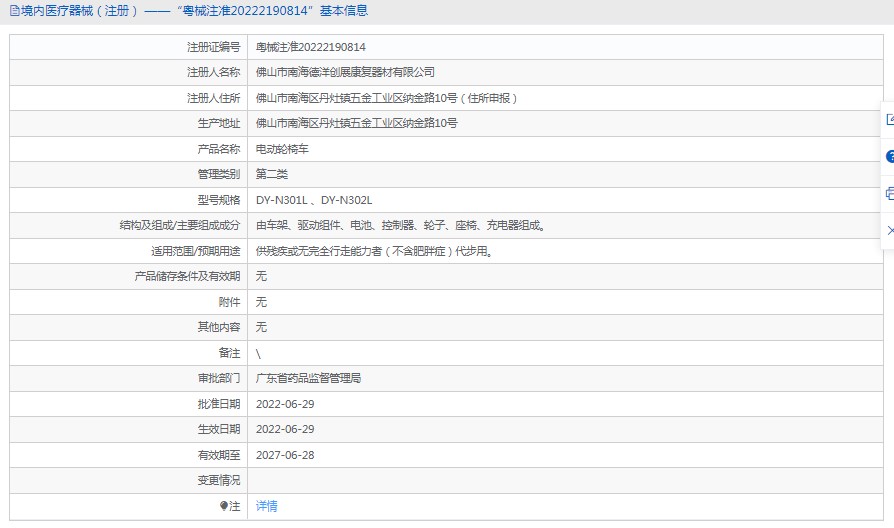Screen dimensions: 894x528
Task: Click the 生产地址 address value
Action: [x=356, y=123]
